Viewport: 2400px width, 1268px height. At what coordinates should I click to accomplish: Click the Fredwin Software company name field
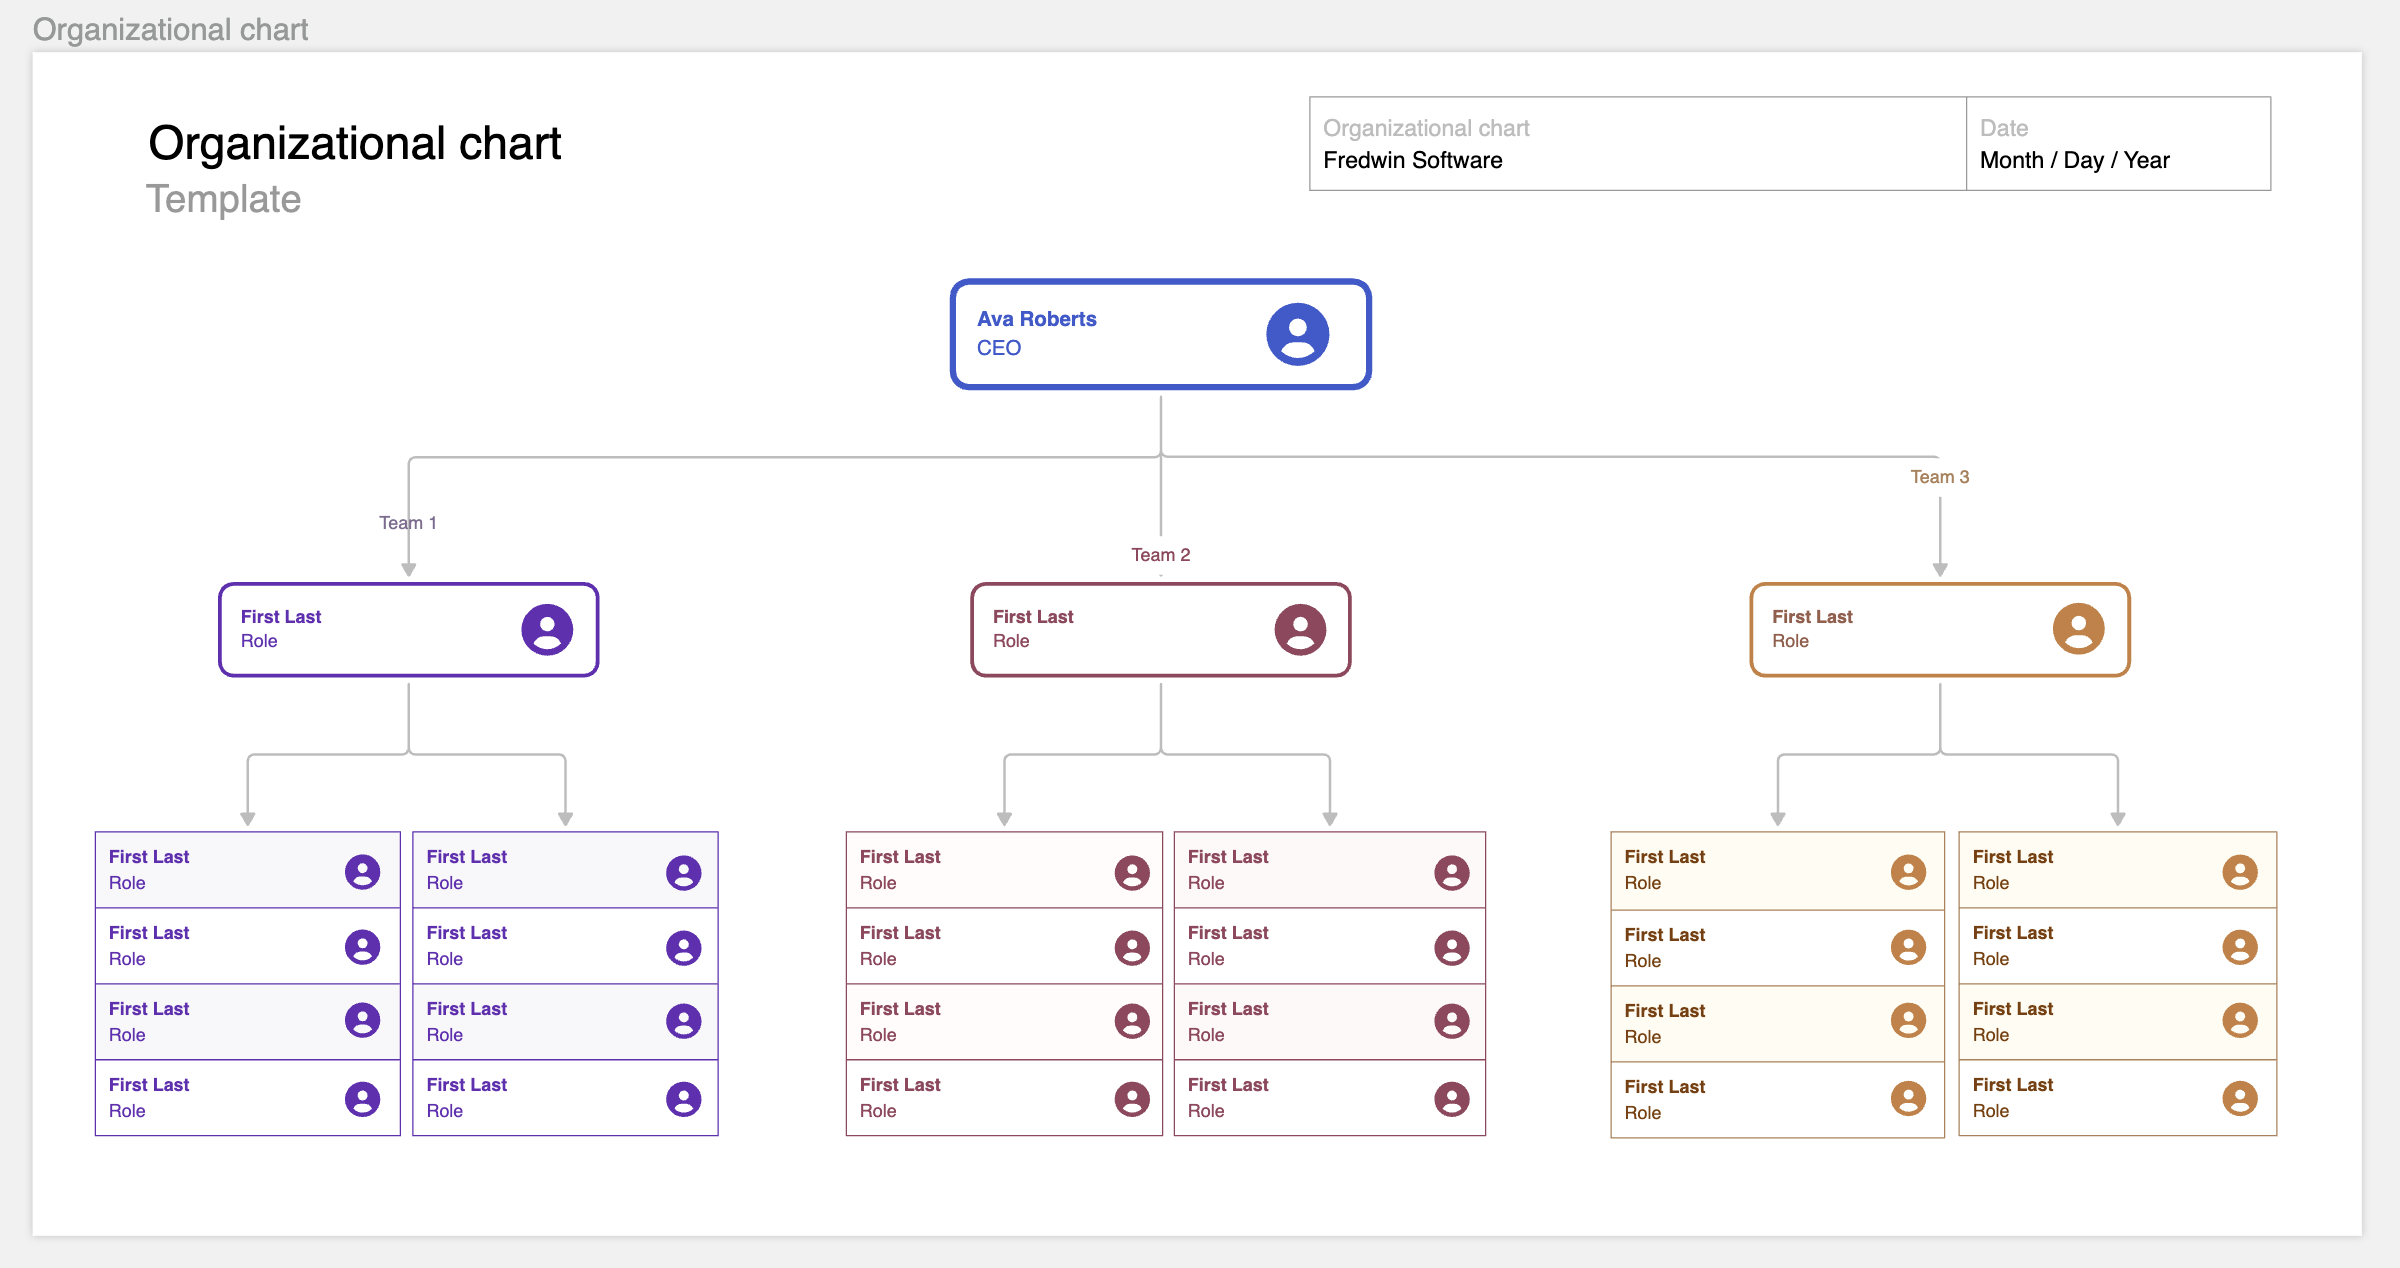coord(1412,160)
